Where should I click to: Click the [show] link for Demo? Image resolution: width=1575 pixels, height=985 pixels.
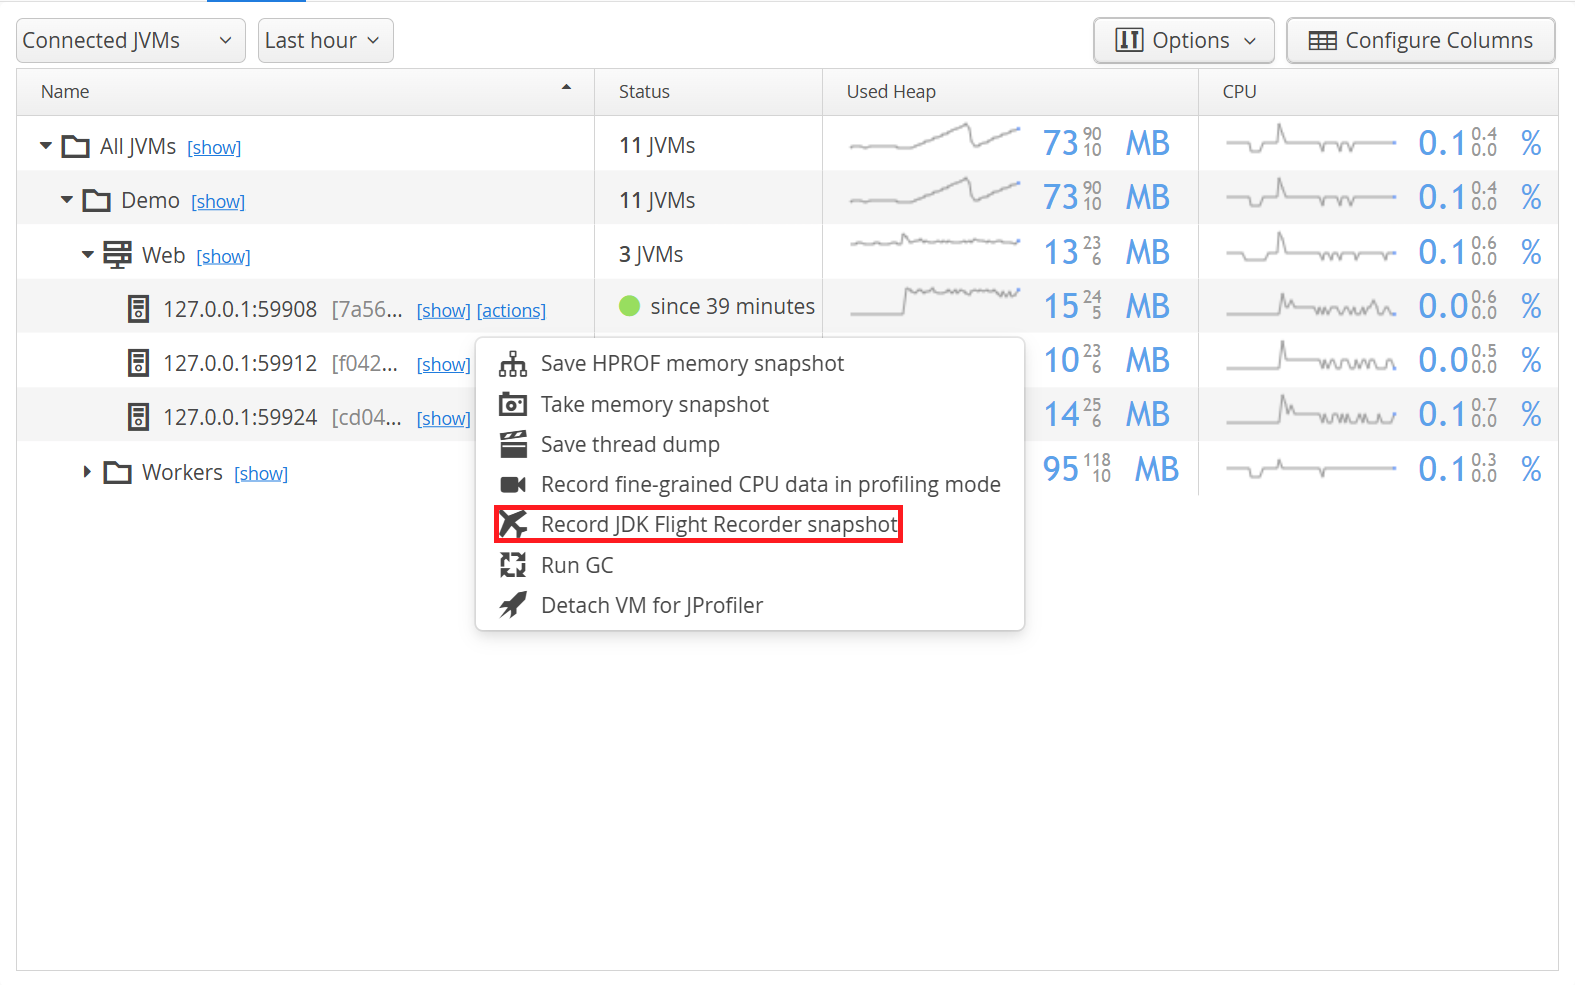[x=218, y=202]
